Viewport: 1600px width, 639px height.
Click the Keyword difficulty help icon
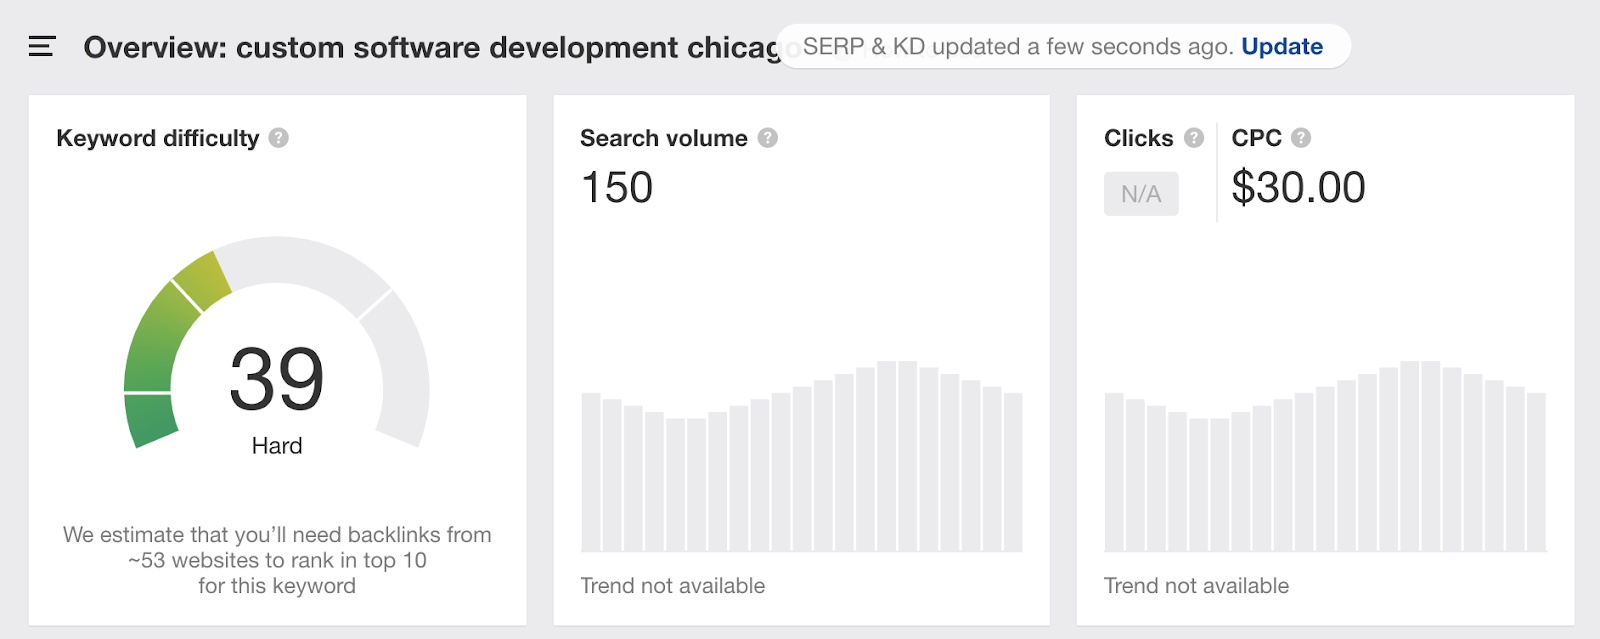pyautogui.click(x=279, y=138)
